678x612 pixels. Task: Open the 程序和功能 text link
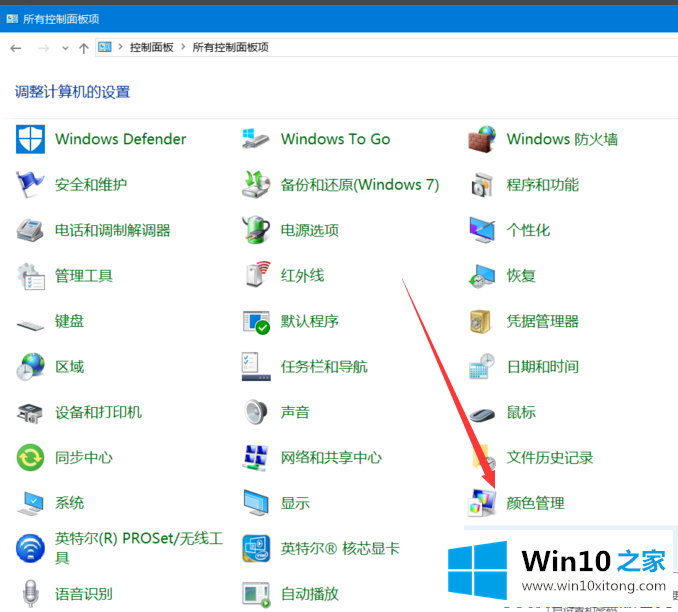tap(543, 185)
